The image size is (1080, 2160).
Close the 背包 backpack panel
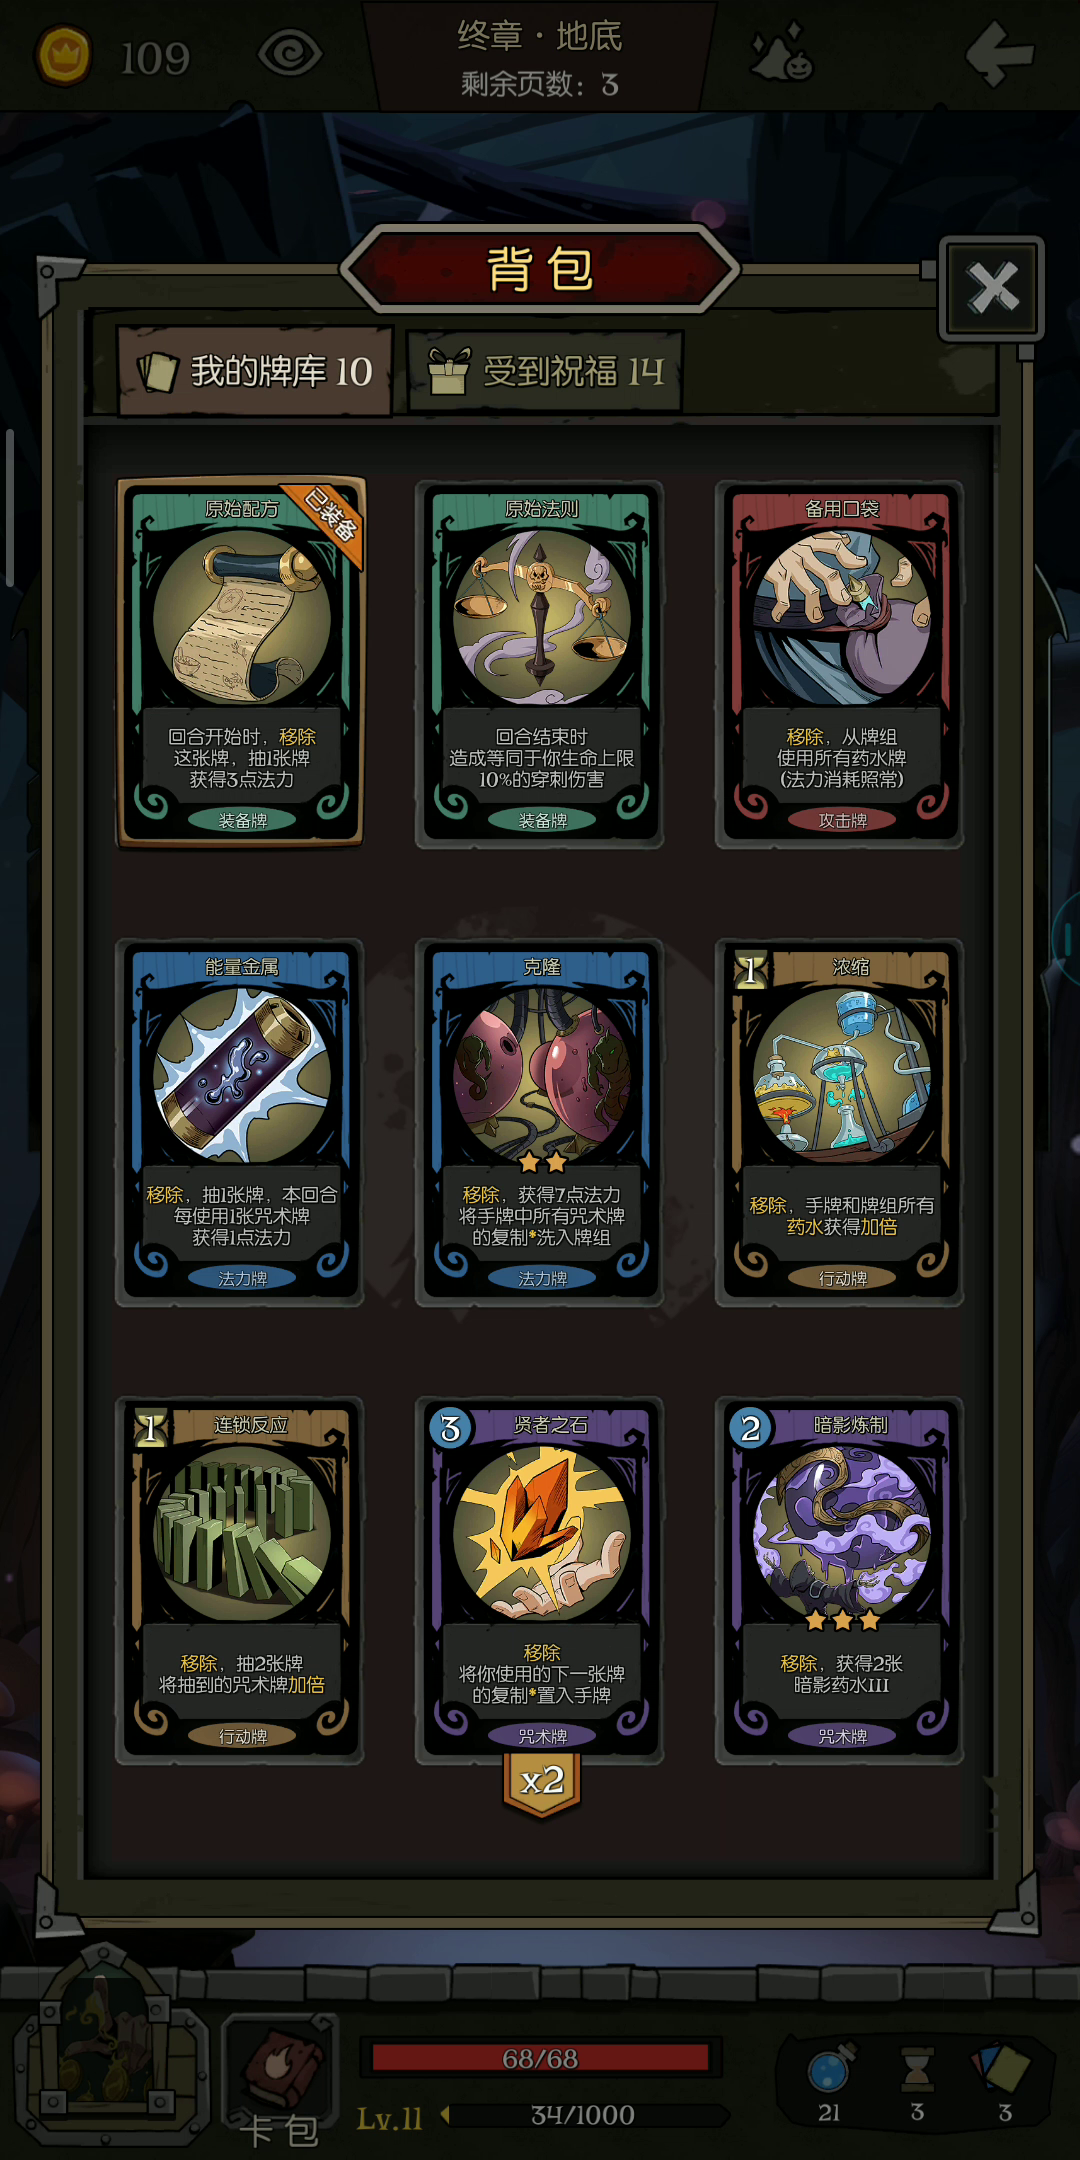point(992,288)
